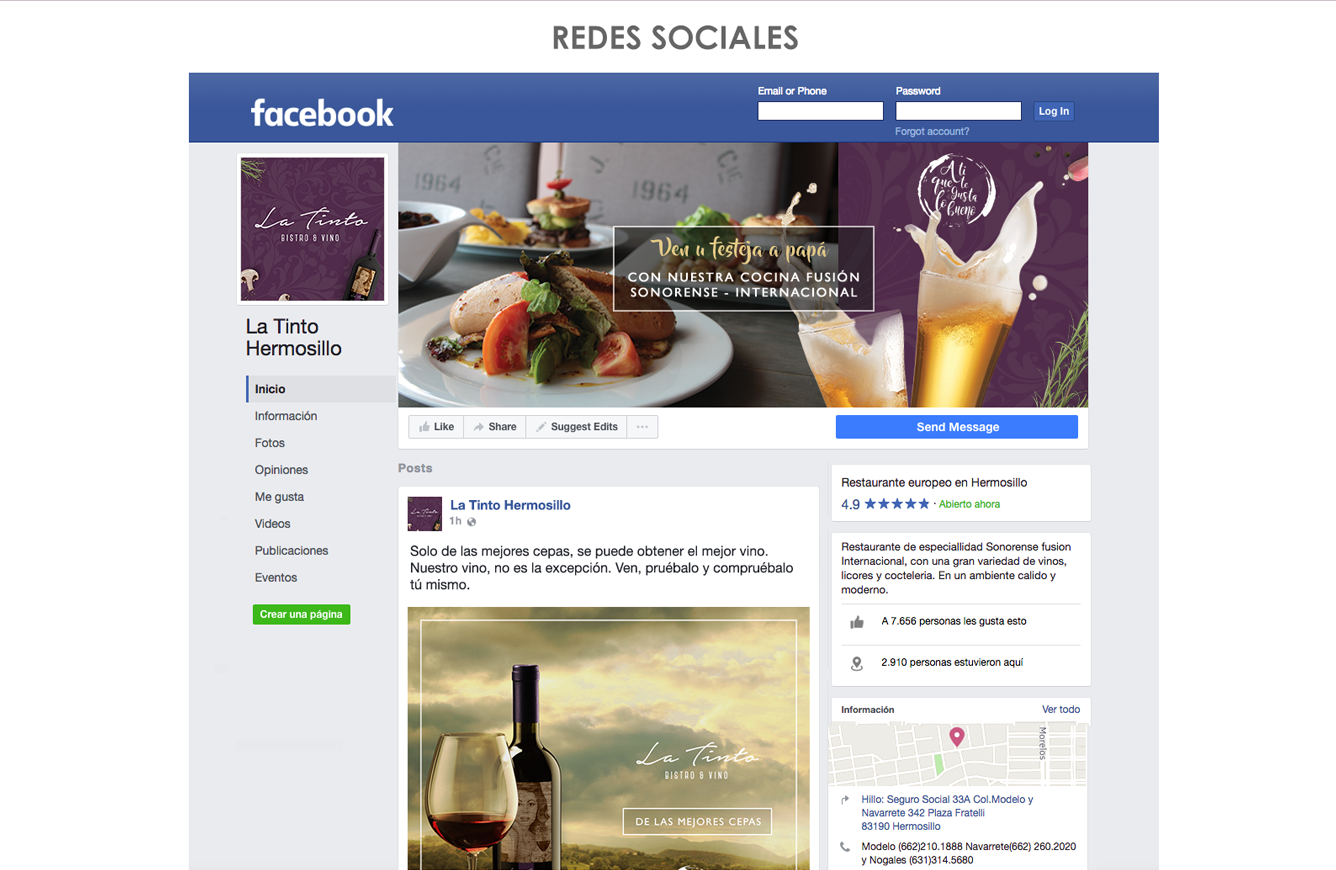Viewport: 1336px width, 870px height.
Task: Focus the Email or Phone field
Action: (x=820, y=111)
